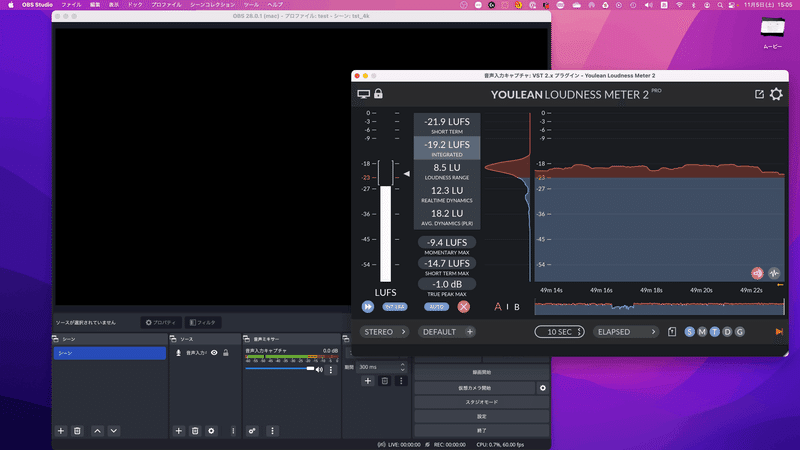Click the loudness history overview strip

pos(659,307)
